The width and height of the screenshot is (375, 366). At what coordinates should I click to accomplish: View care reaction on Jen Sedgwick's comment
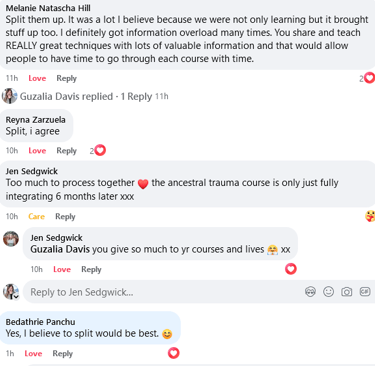click(370, 216)
